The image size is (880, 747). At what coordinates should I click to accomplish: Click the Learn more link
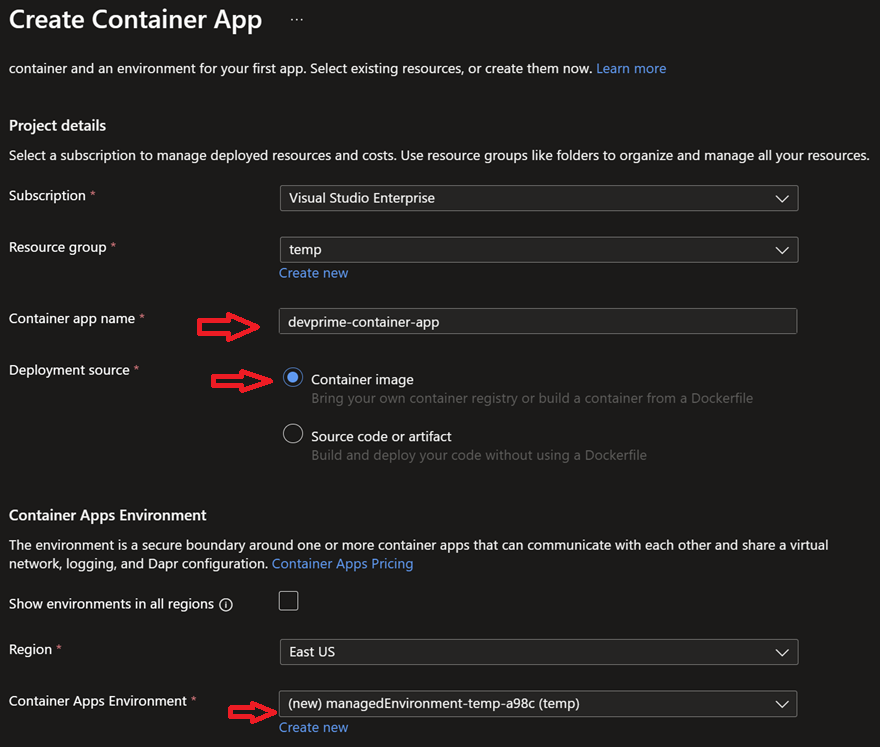point(631,68)
